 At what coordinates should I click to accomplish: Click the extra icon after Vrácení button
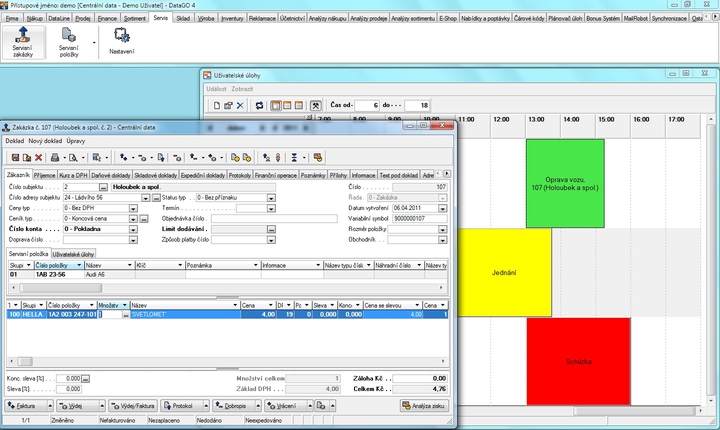click(321, 406)
